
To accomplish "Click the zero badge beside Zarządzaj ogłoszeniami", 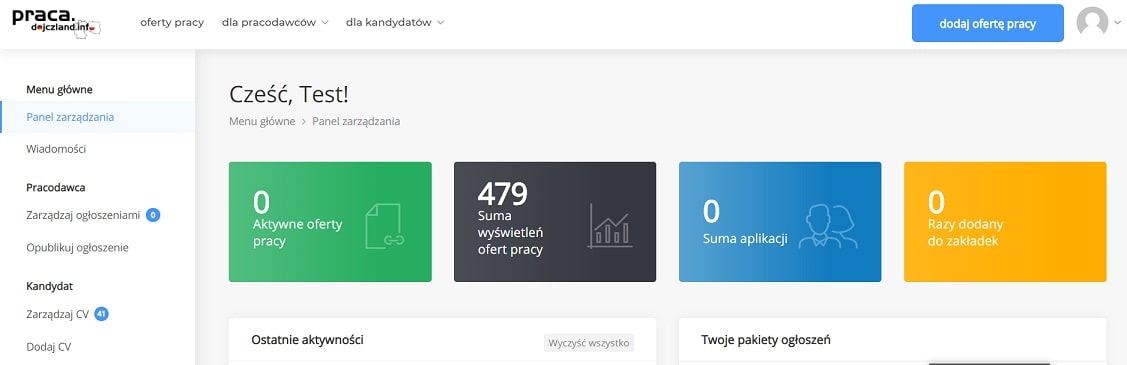I will [x=153, y=215].
